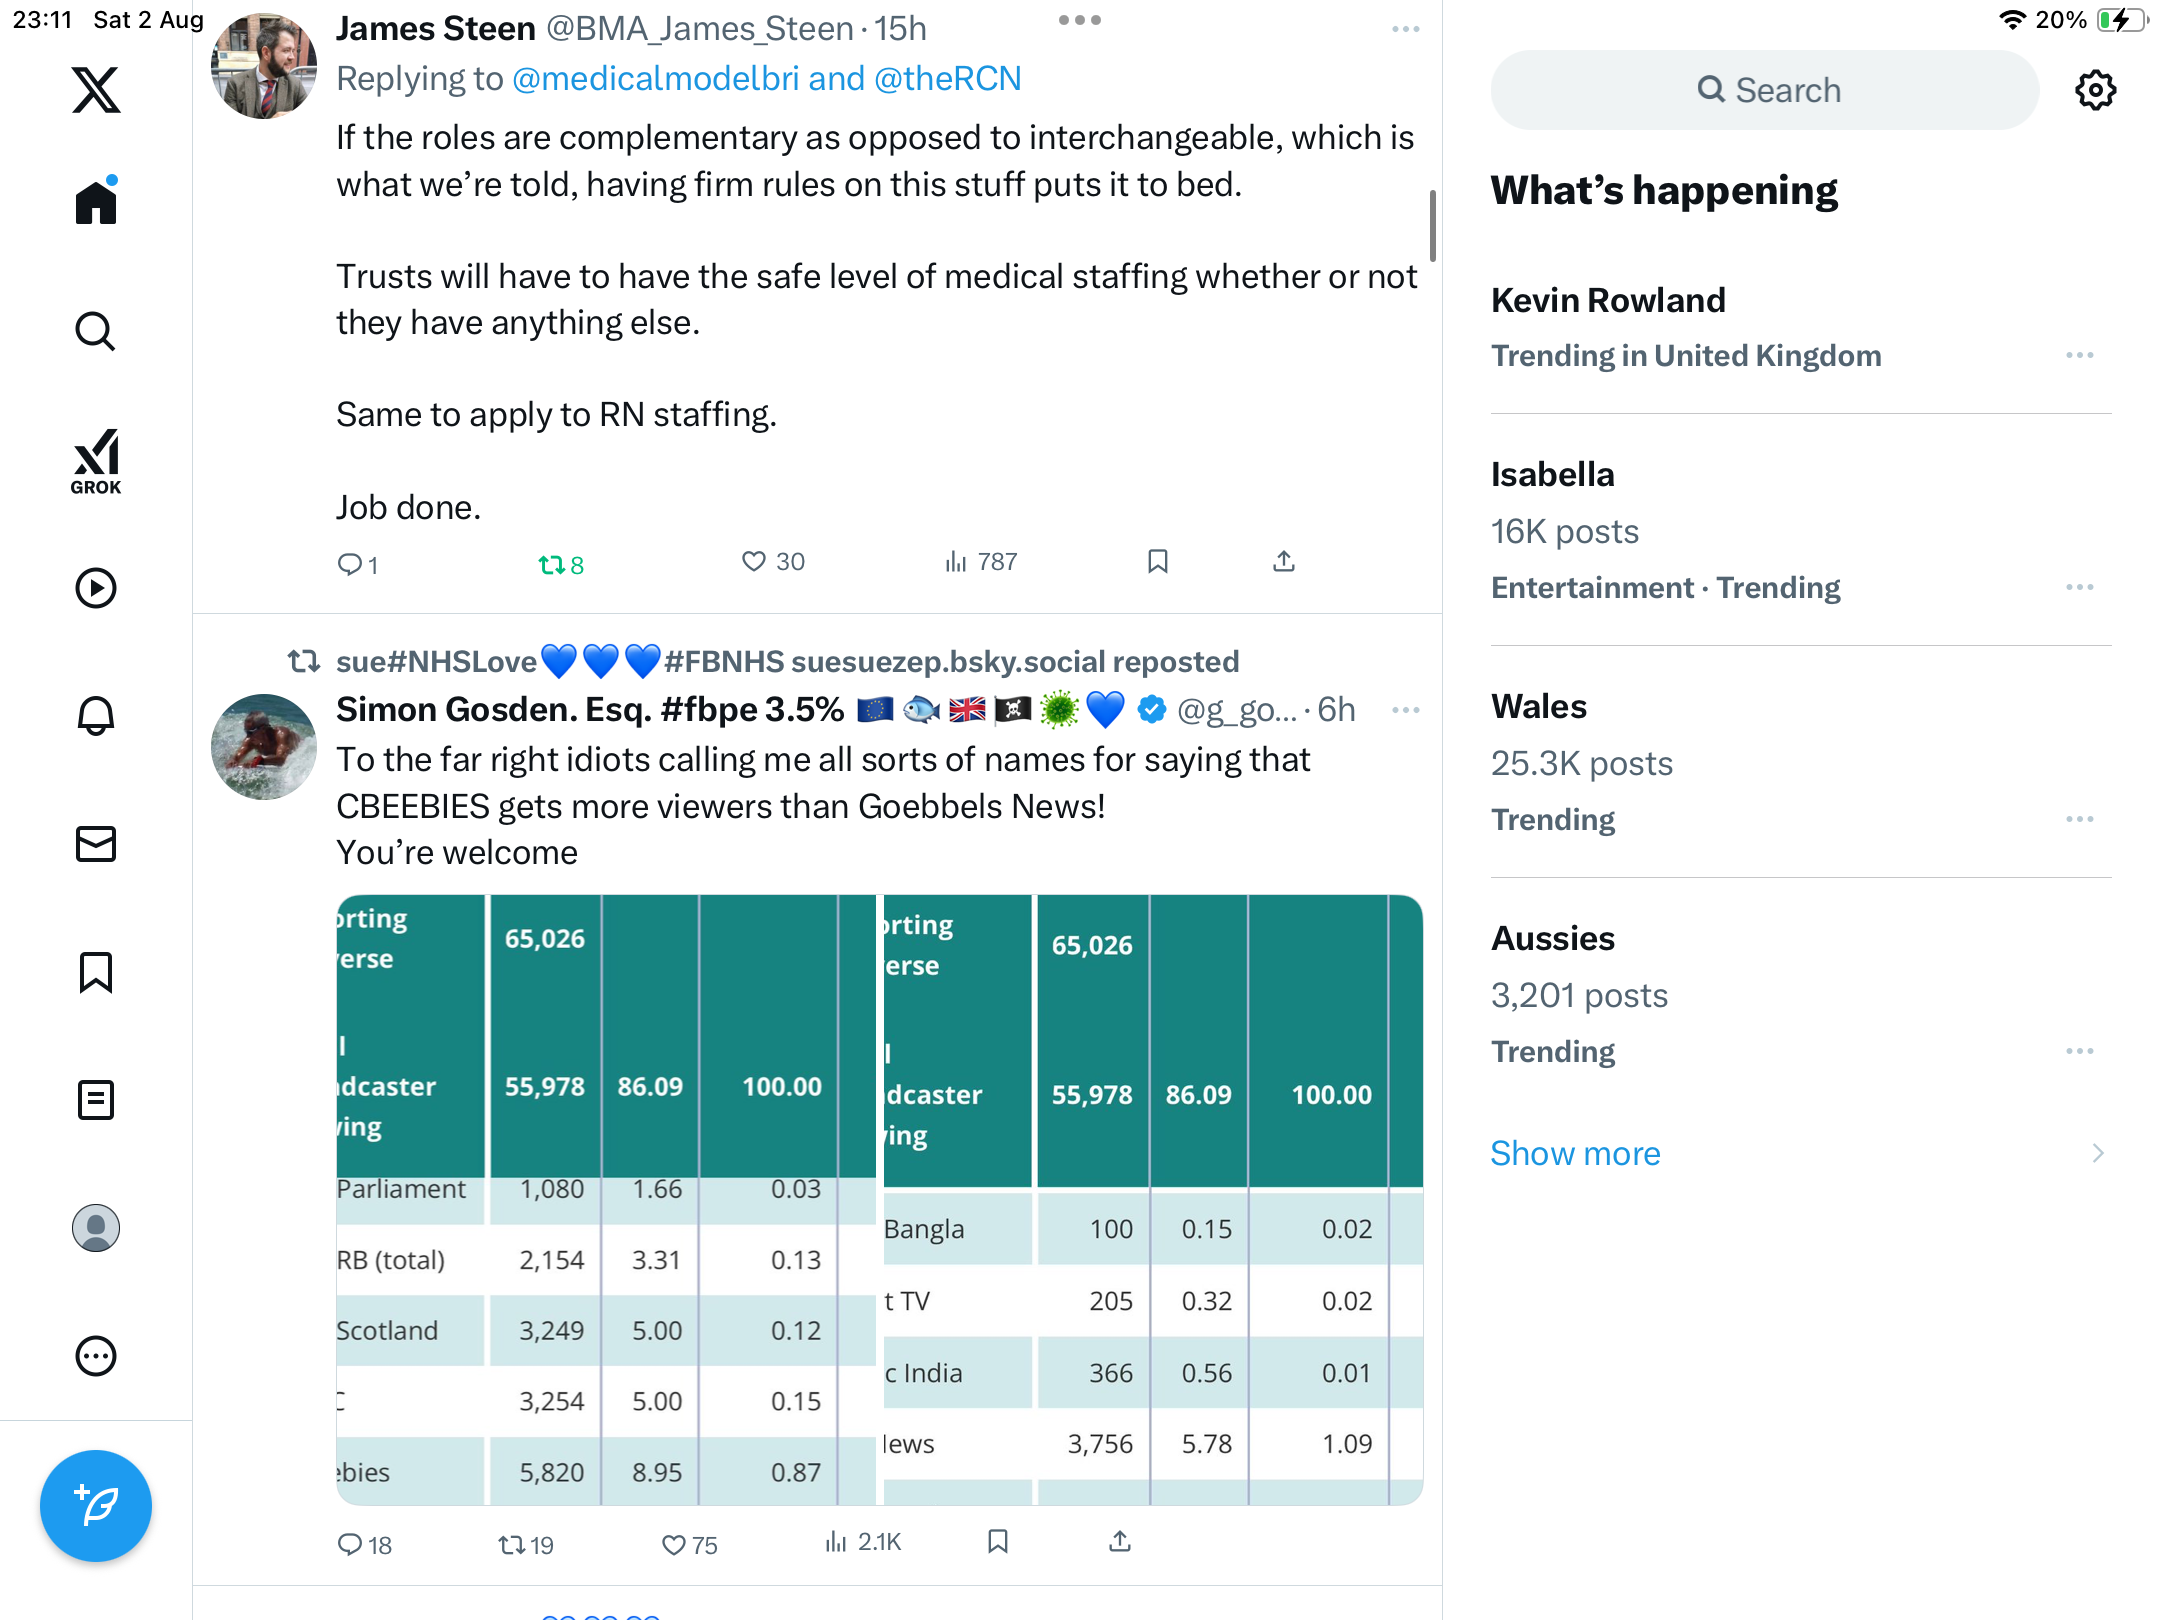This screenshot has height=1620, width=2160.
Task: Open trends settings gear
Action: 2095,90
